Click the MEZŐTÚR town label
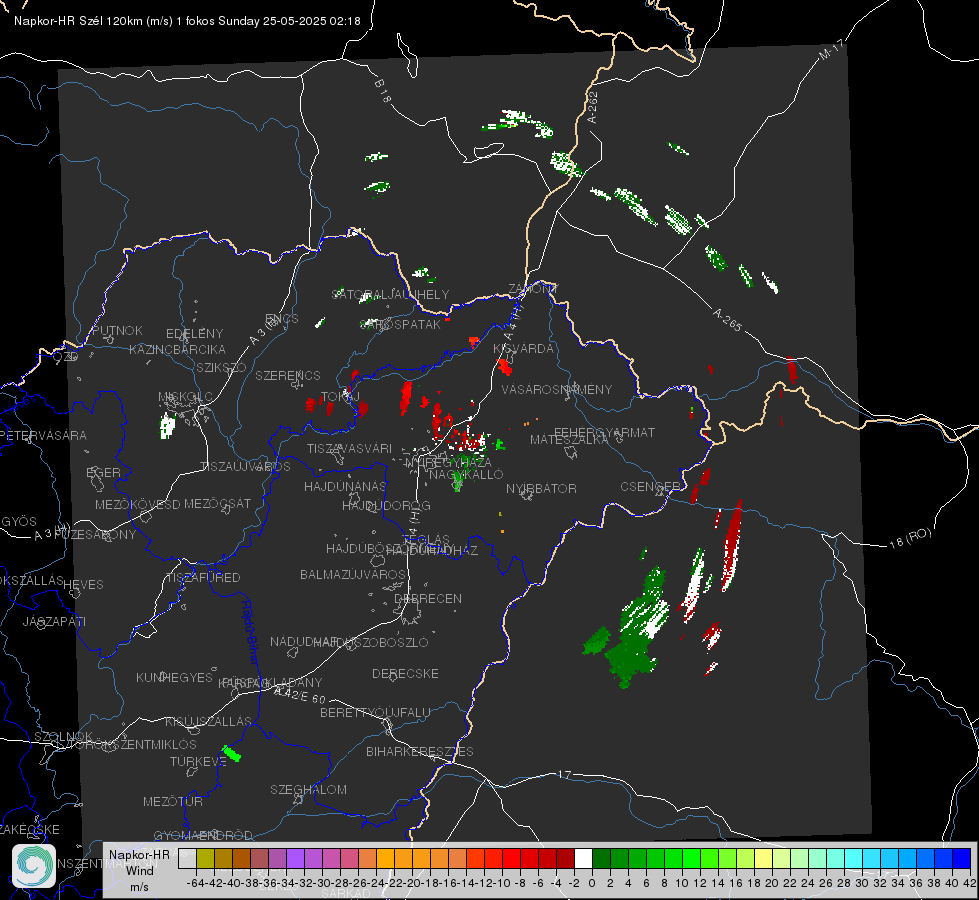The image size is (979, 900). tap(173, 801)
